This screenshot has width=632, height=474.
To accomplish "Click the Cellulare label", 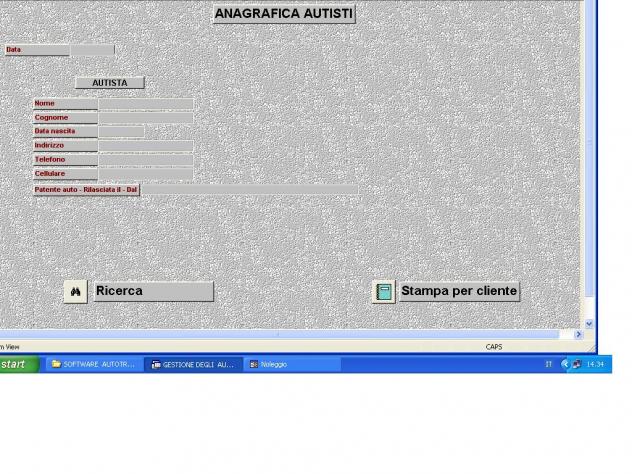I will (65, 174).
